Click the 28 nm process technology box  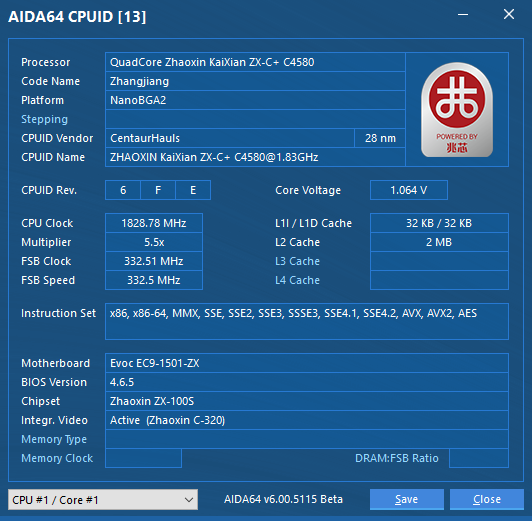pos(380,138)
